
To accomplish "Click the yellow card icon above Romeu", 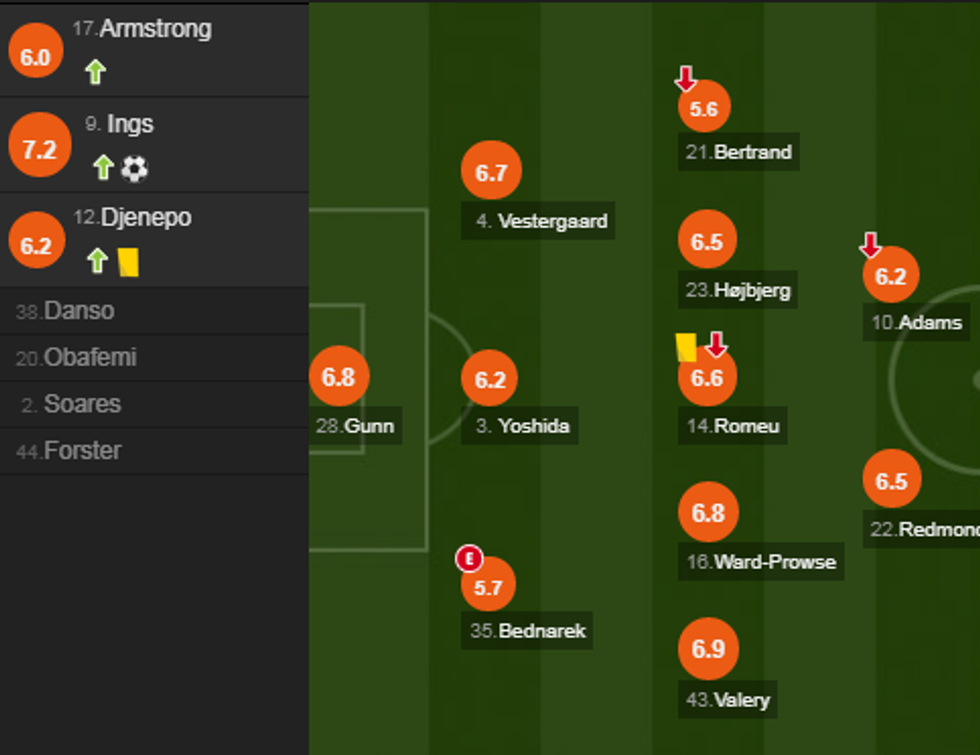I will point(686,347).
